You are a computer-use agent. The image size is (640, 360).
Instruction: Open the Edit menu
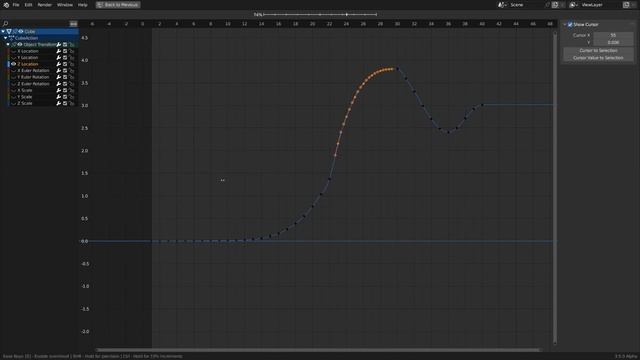click(28, 5)
